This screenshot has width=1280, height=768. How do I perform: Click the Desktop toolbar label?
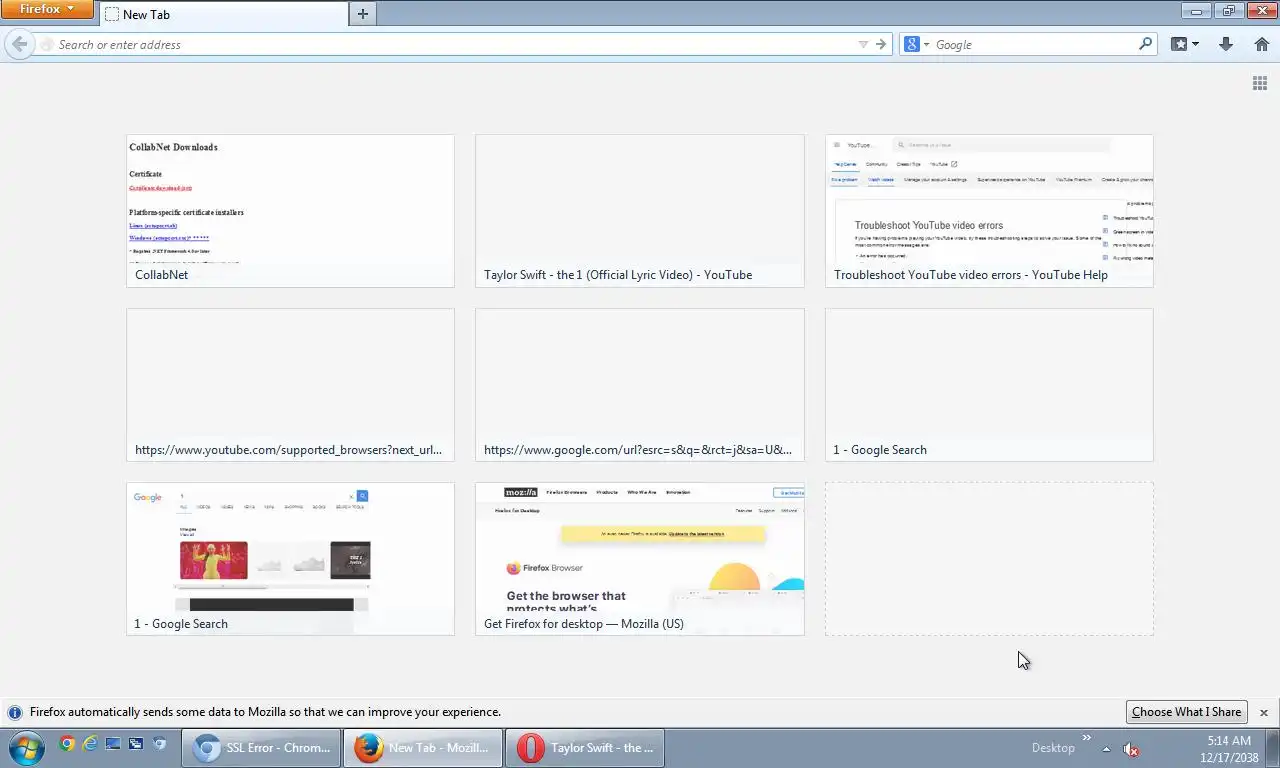point(1053,748)
